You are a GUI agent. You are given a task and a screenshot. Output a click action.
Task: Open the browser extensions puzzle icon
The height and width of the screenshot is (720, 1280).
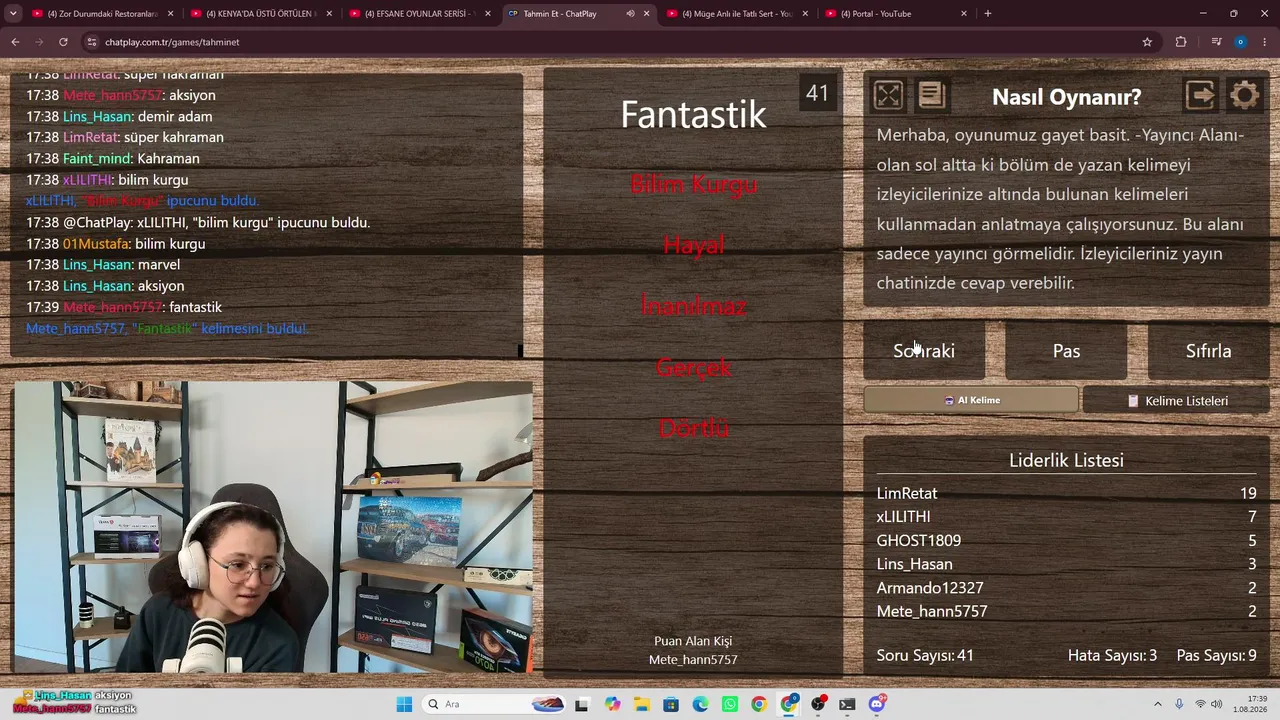(1181, 42)
